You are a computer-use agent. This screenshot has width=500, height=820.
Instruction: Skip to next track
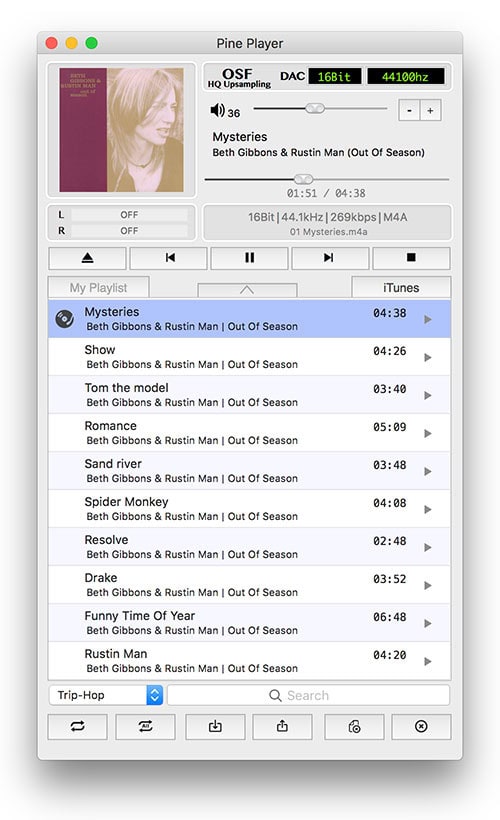331,258
